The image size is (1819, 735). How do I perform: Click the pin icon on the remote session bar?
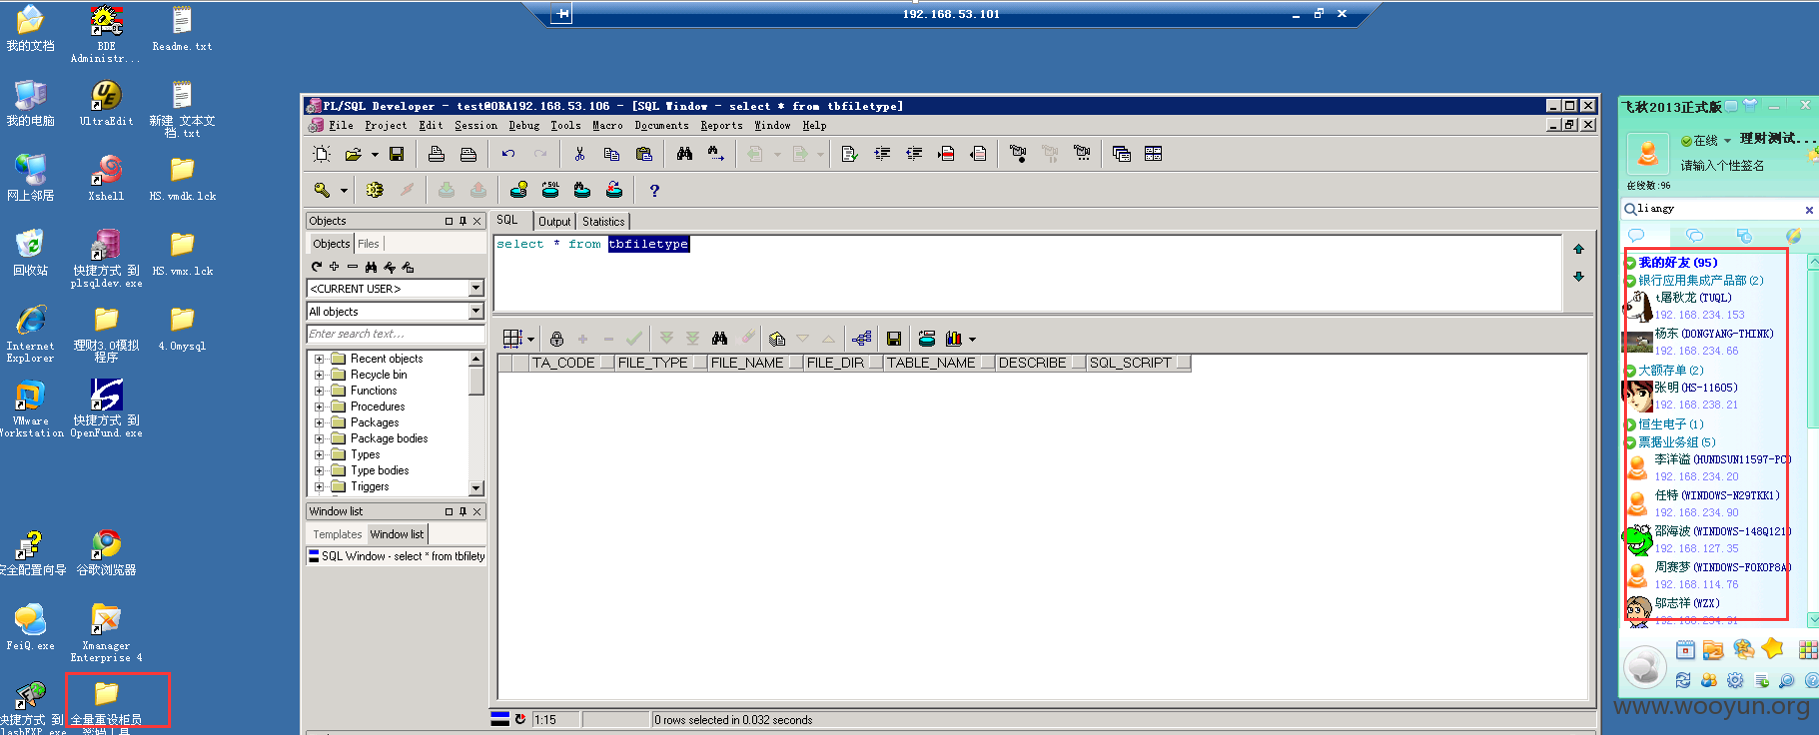[x=562, y=14]
